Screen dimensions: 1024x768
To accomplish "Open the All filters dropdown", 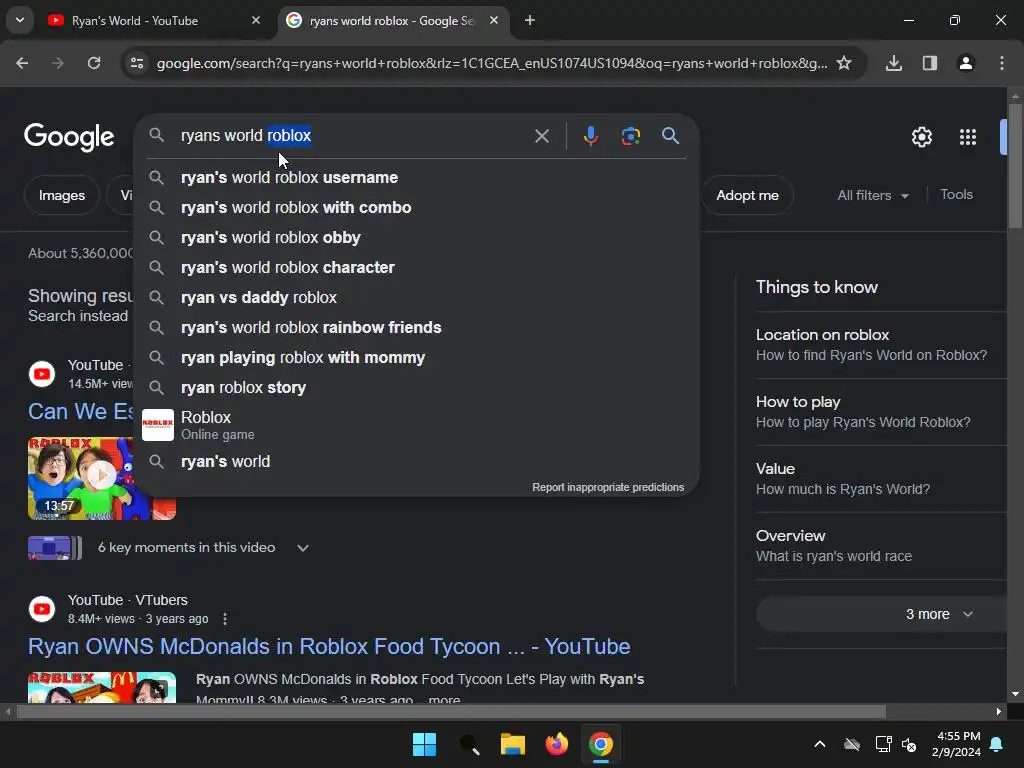I will 872,195.
